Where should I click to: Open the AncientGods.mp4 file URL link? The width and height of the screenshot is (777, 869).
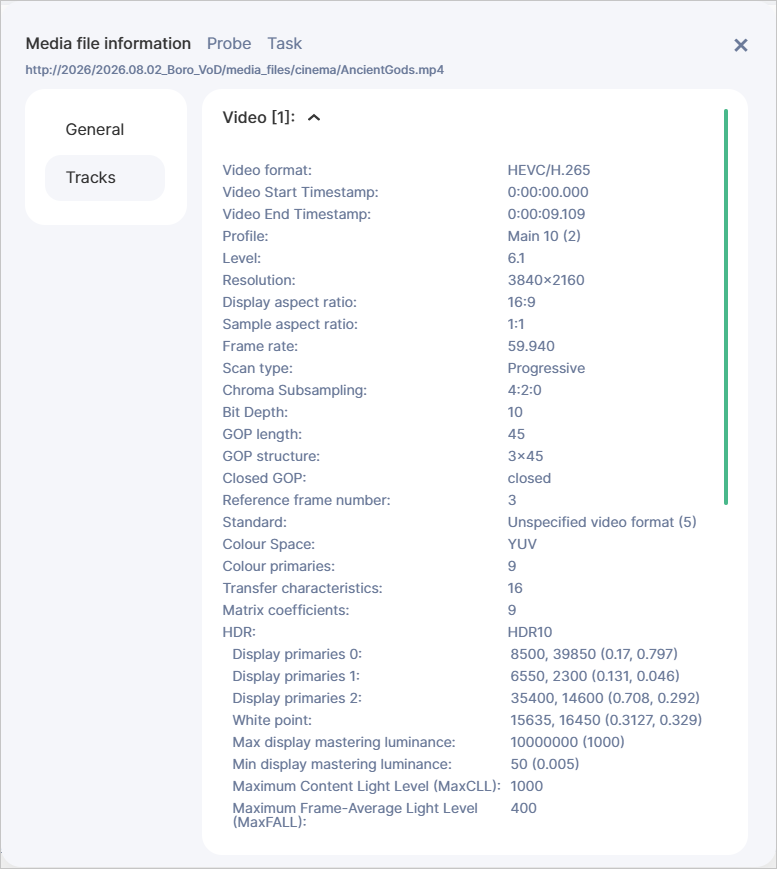234,70
